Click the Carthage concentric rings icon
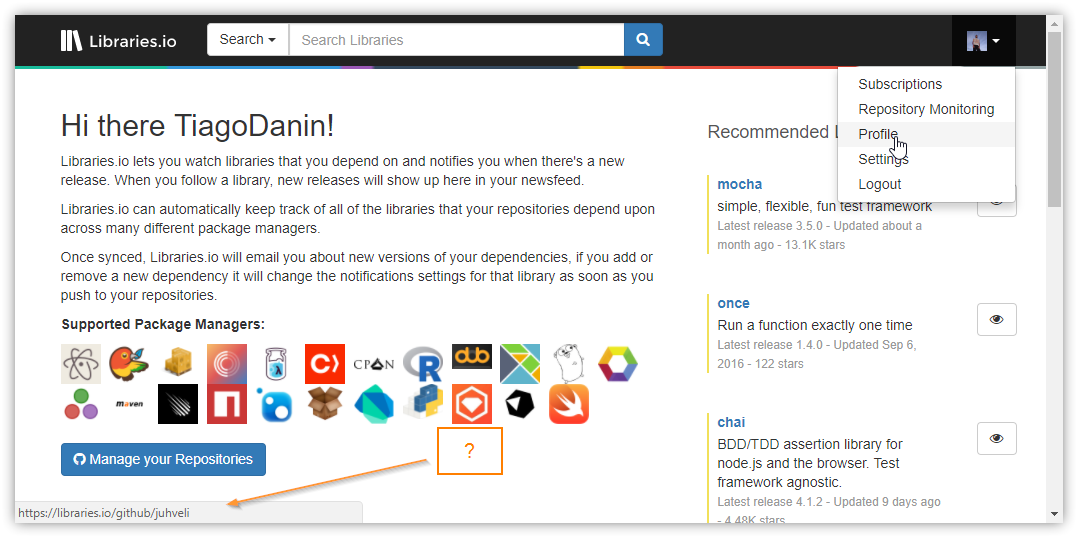Image resolution: width=1078 pixels, height=538 pixels. [227, 363]
